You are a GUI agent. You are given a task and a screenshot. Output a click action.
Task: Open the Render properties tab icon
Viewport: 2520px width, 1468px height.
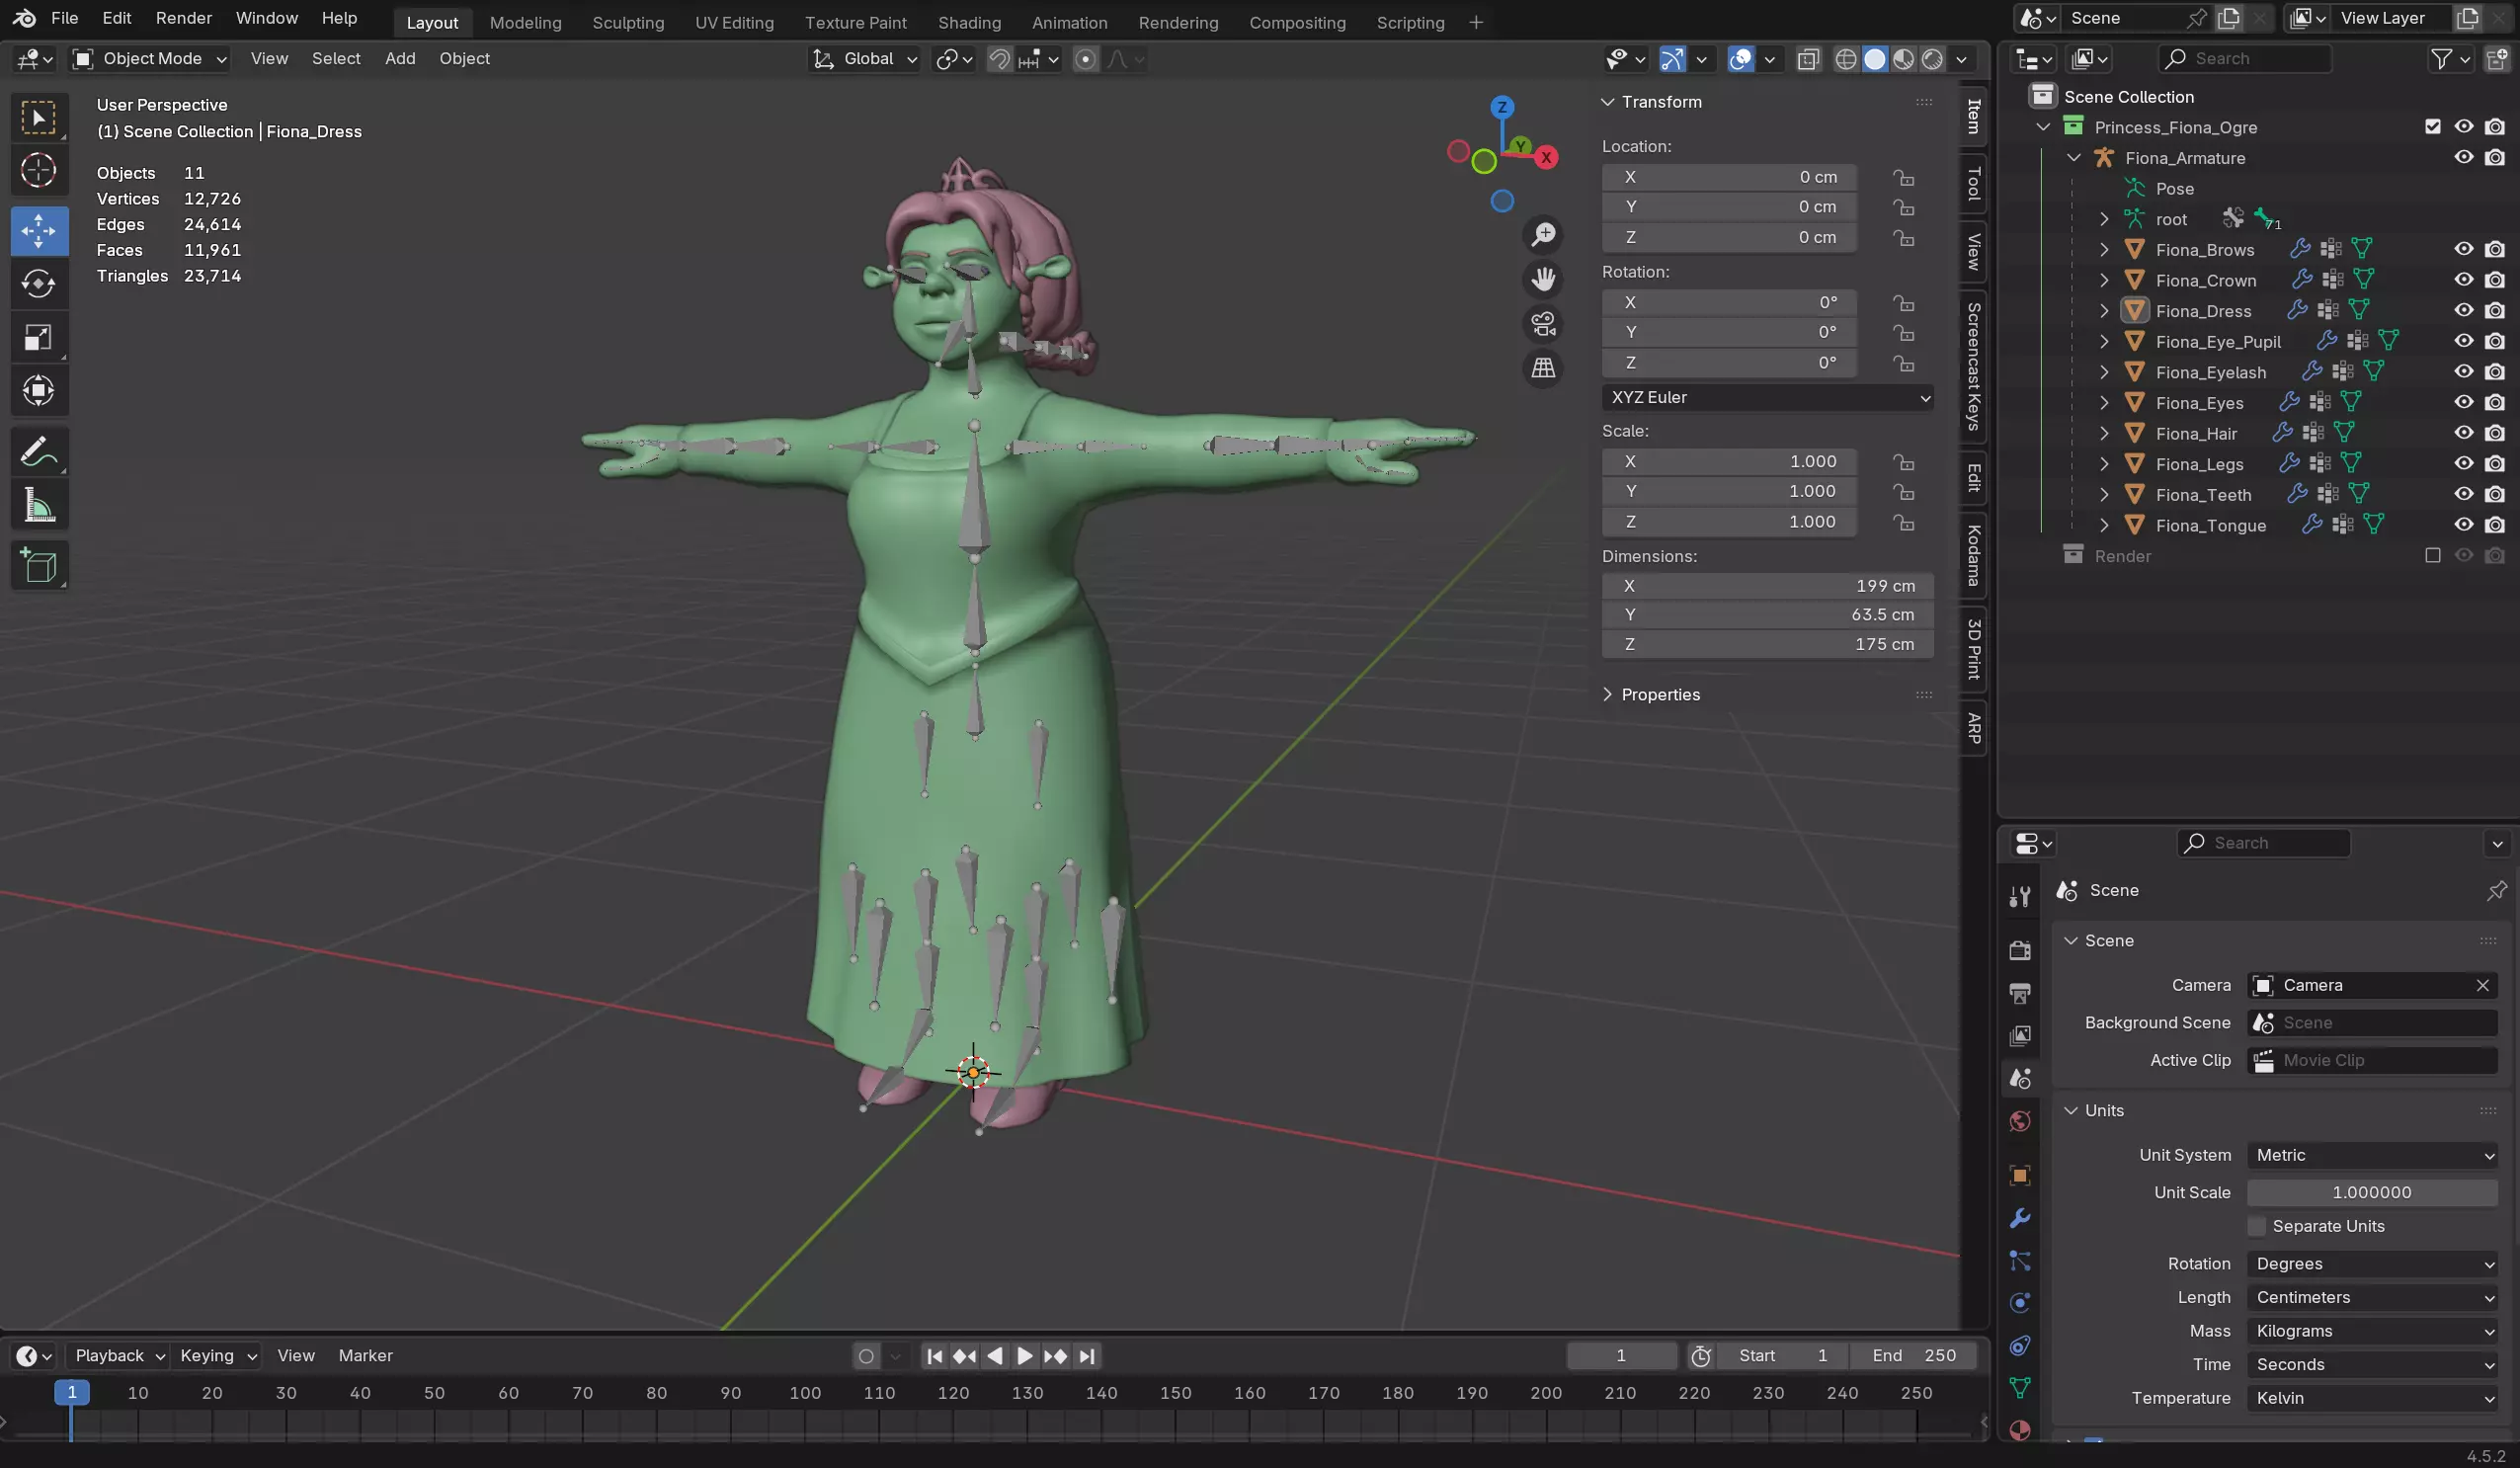tap(2020, 950)
